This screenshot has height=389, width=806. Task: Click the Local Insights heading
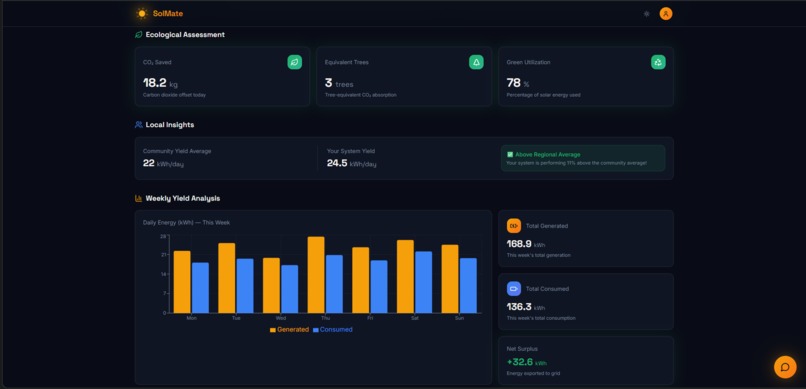click(x=170, y=125)
